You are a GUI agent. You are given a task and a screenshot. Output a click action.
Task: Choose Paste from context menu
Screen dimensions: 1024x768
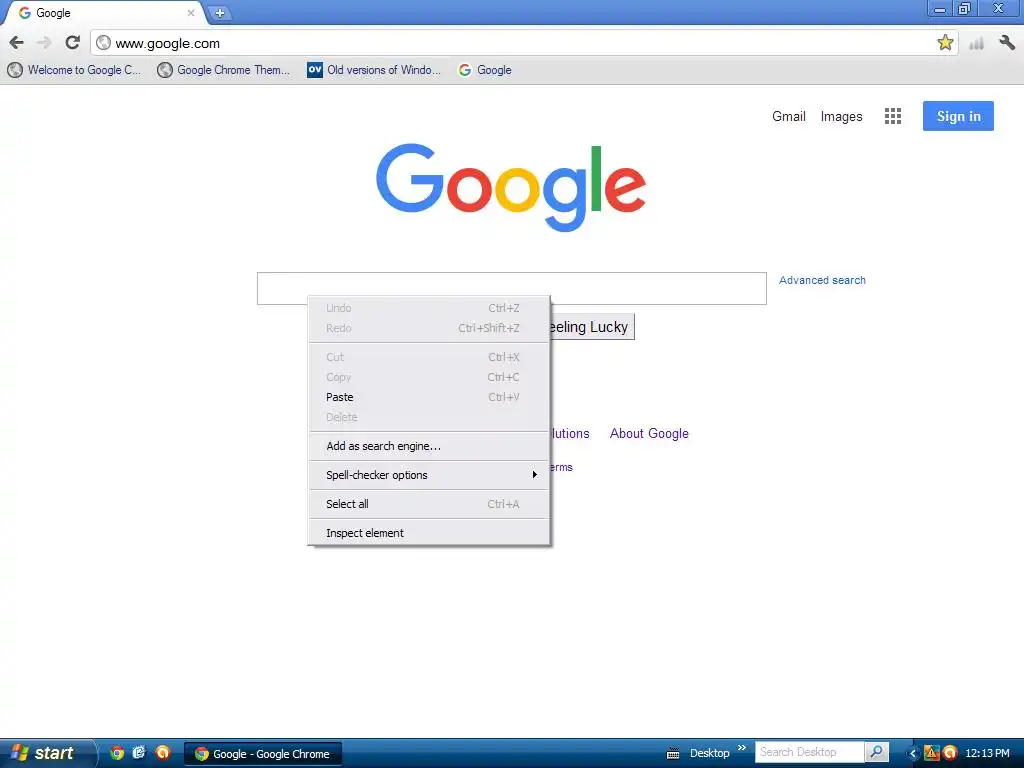coord(428,397)
